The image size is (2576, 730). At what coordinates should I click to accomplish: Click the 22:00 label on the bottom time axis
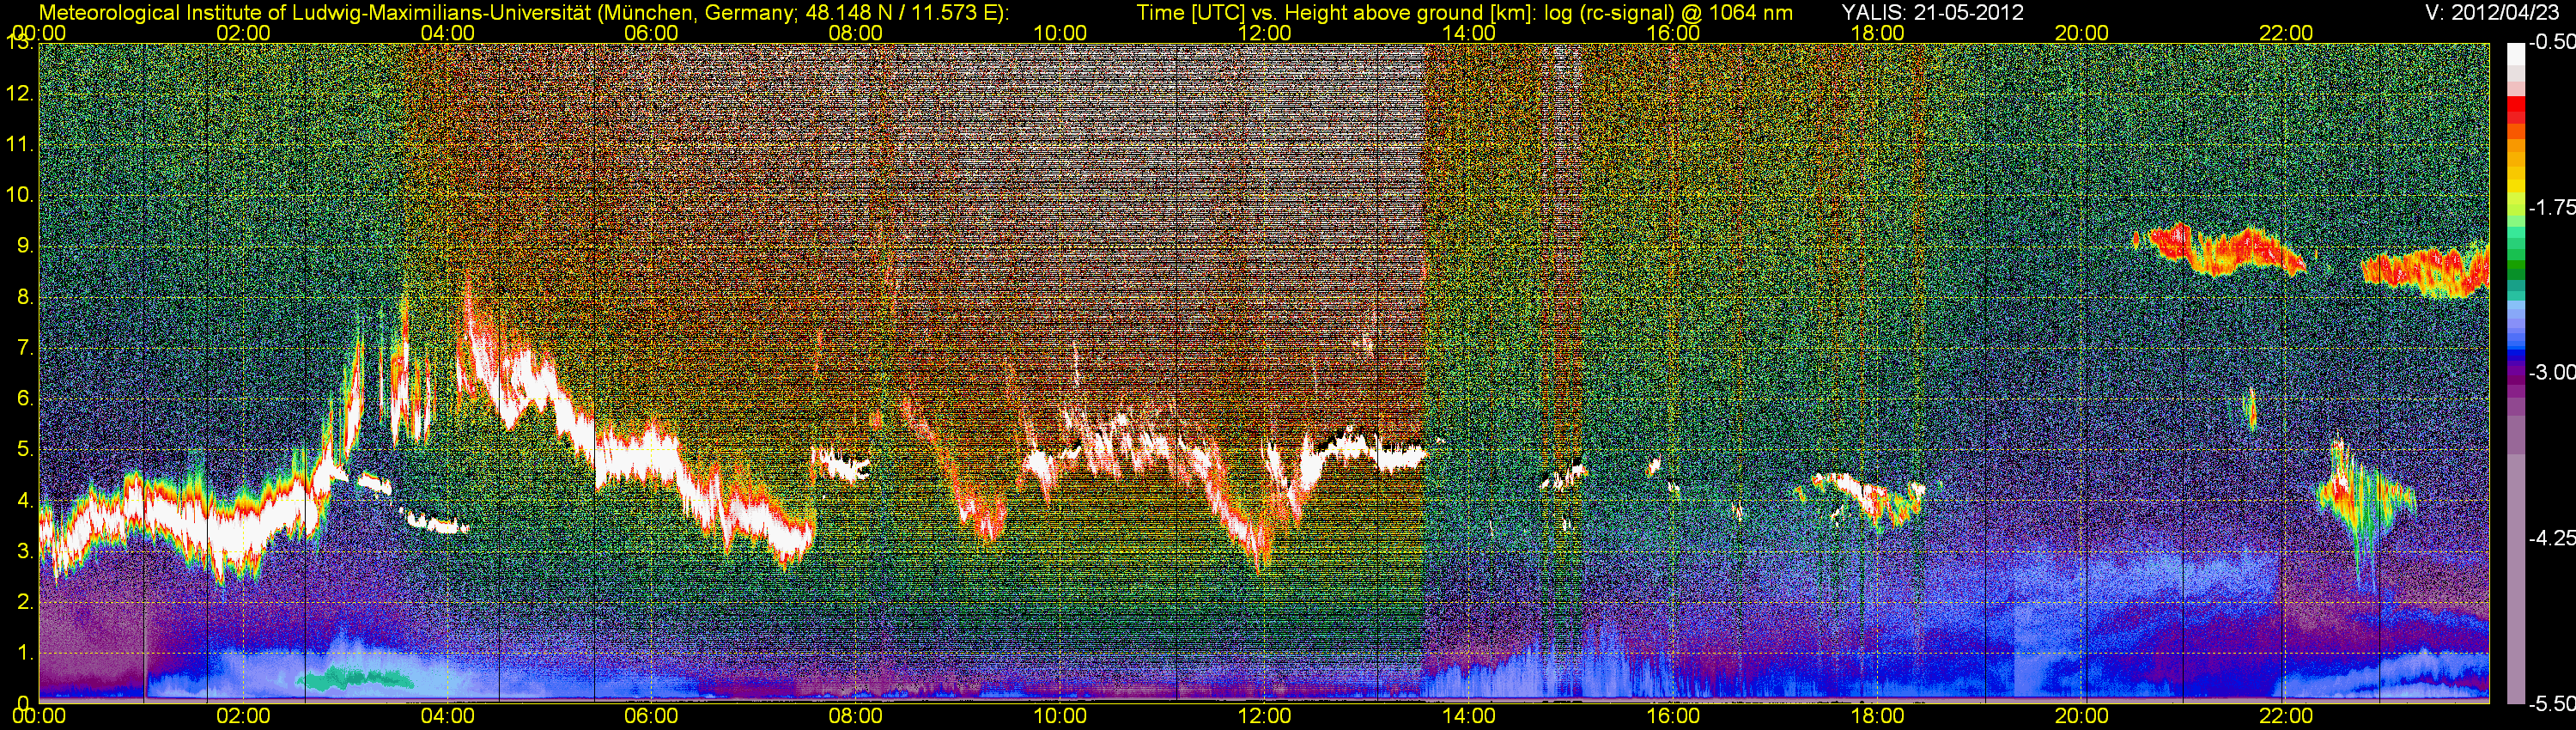pyautogui.click(x=2286, y=717)
